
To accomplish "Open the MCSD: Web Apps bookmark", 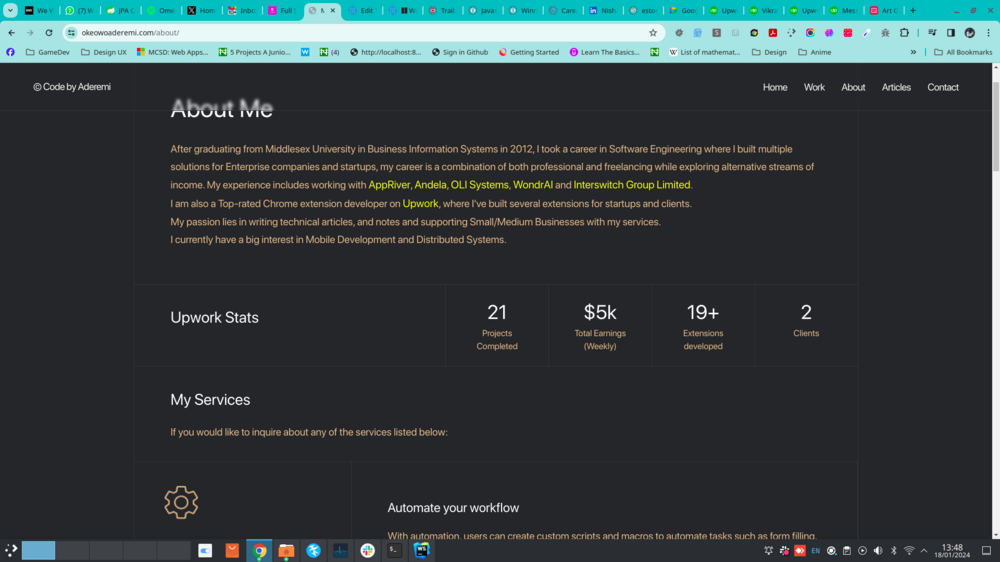I will click(x=172, y=52).
